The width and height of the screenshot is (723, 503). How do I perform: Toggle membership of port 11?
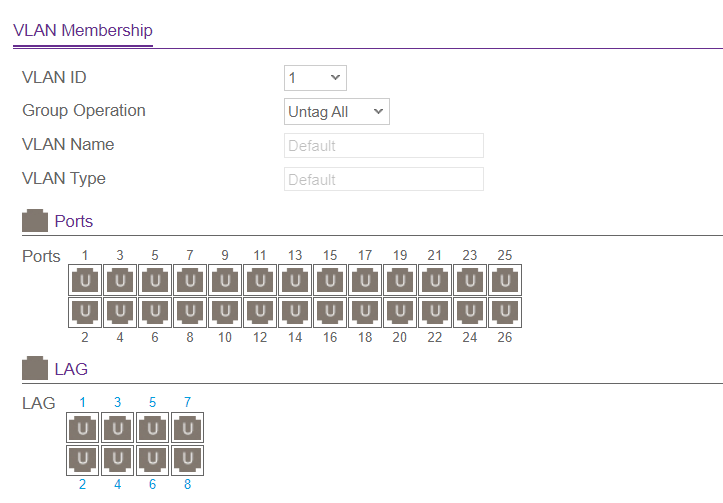[x=260, y=280]
